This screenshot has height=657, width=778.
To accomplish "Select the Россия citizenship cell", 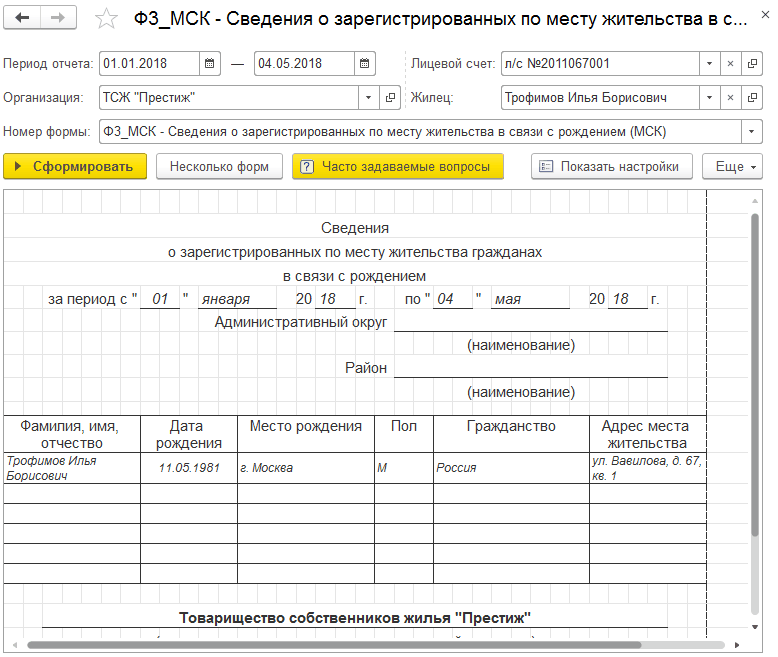I will click(512, 468).
